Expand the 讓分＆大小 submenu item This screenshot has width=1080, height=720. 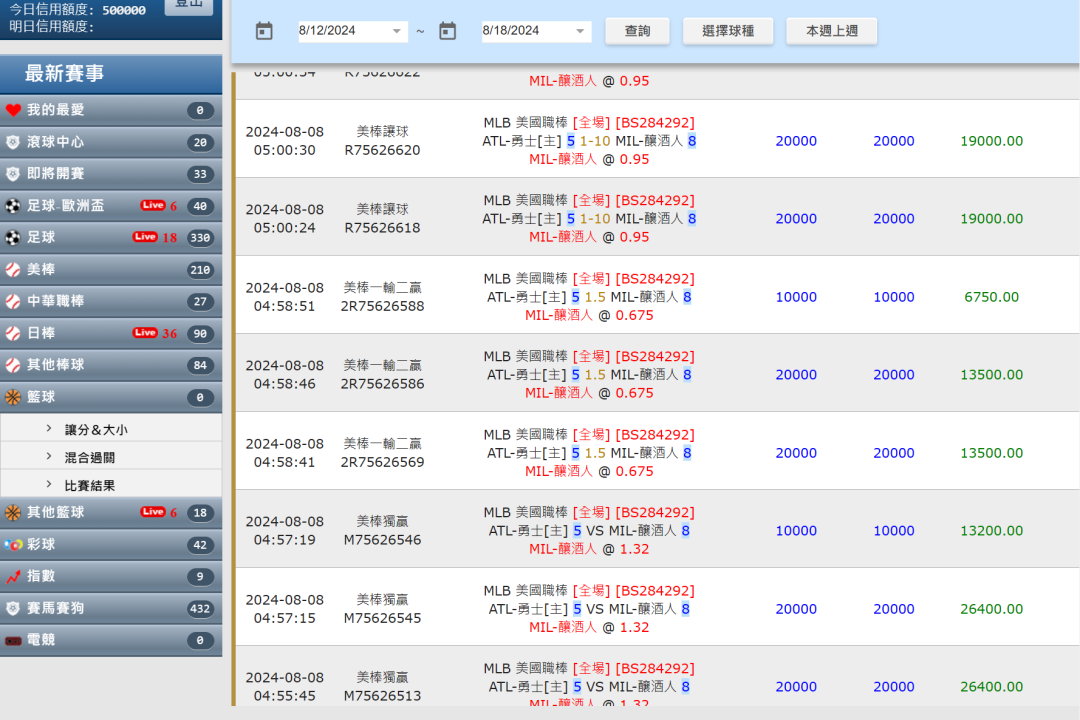[96, 430]
